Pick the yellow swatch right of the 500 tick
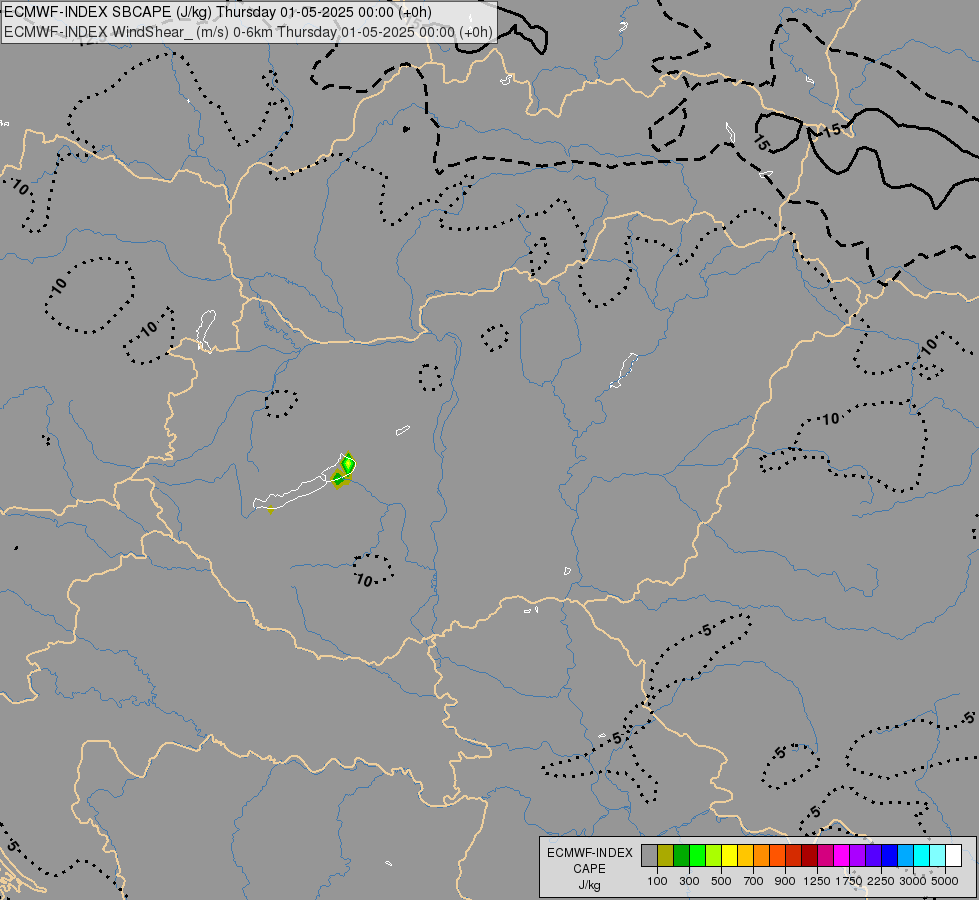Image resolution: width=979 pixels, height=900 pixels. pyautogui.click(x=729, y=856)
